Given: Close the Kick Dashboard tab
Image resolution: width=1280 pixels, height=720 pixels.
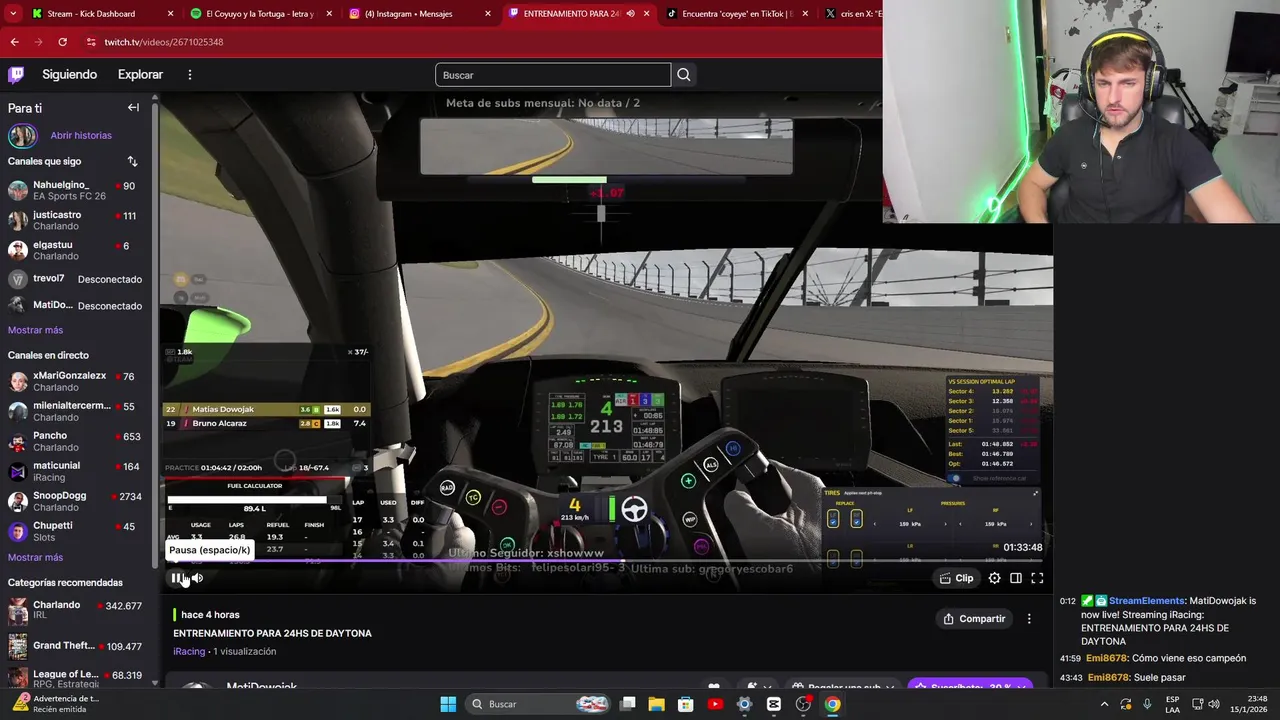Looking at the screenshot, I should (170, 14).
